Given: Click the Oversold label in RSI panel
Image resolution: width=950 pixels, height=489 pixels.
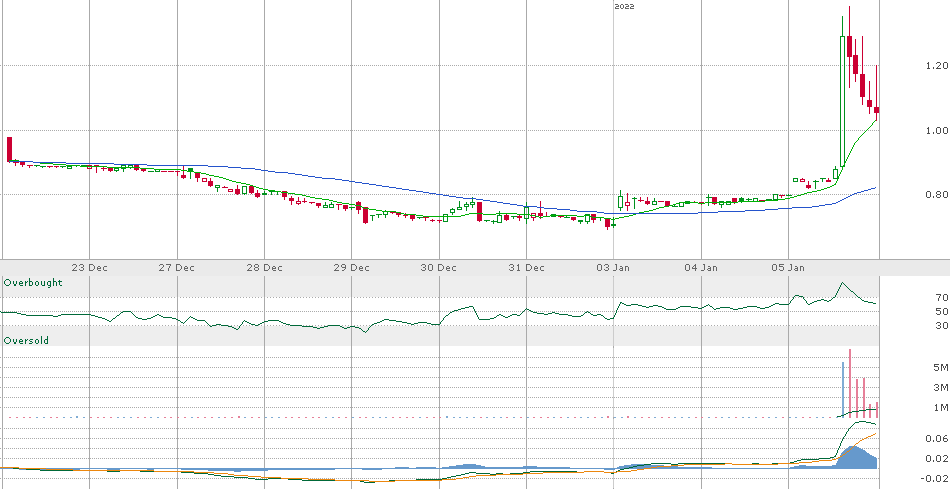Looking at the screenshot, I should point(26,341).
